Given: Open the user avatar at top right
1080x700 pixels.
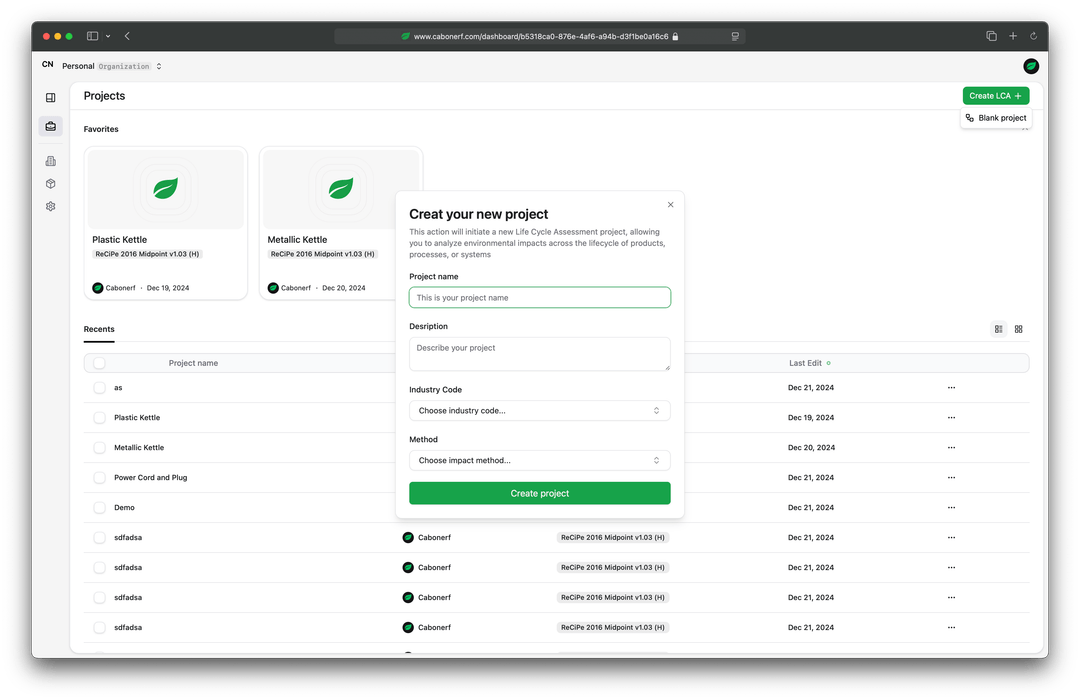Looking at the screenshot, I should (1031, 66).
